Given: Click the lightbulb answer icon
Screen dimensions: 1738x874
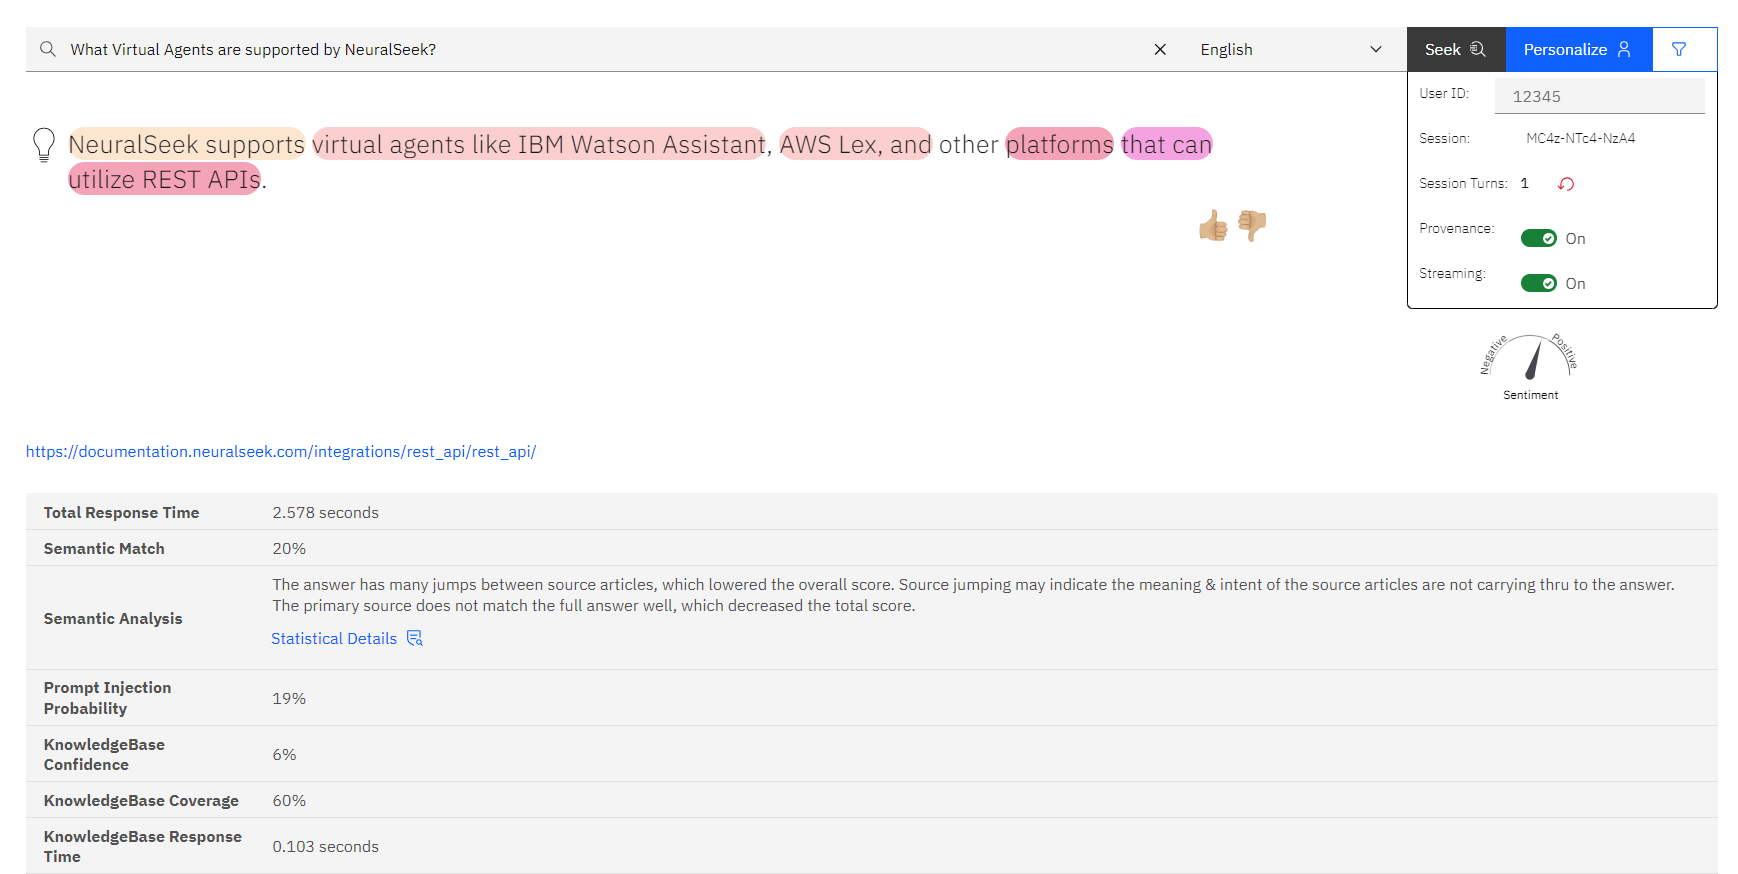Looking at the screenshot, I should [x=44, y=145].
